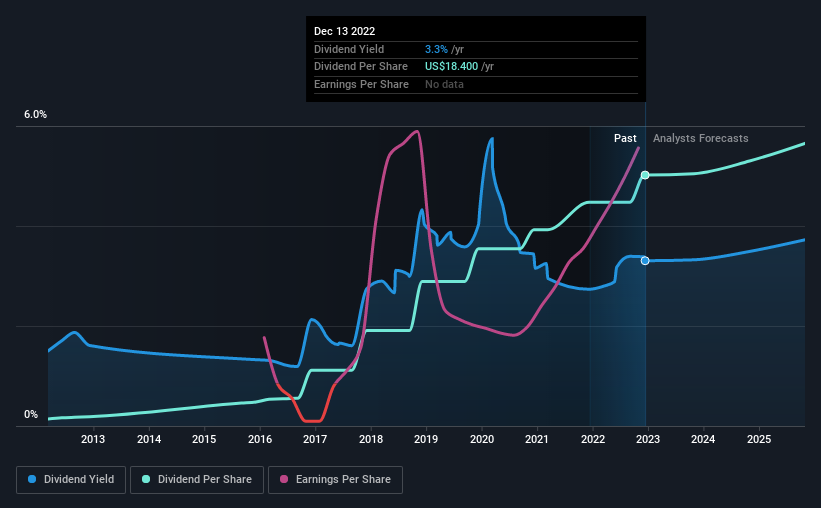
Task: Select the Dividend Yield data point marker
Action: (645, 261)
